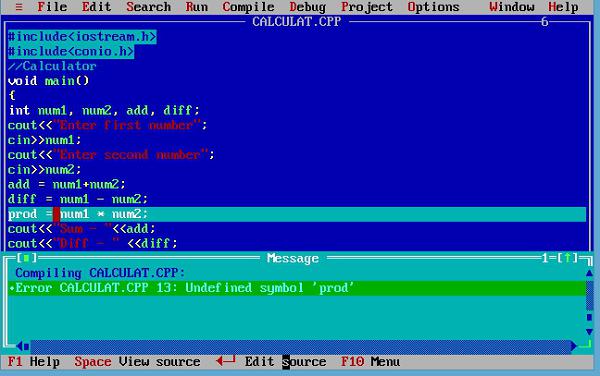600x376 pixels.
Task: Select the Undefined symbol 'prod' error line
Action: coord(297,288)
